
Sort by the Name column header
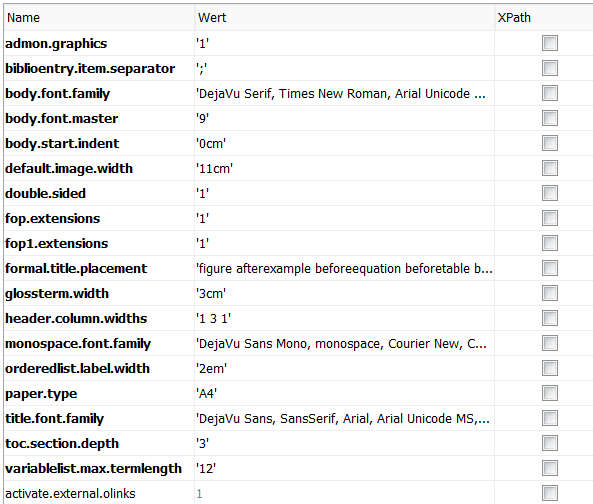(99, 17)
